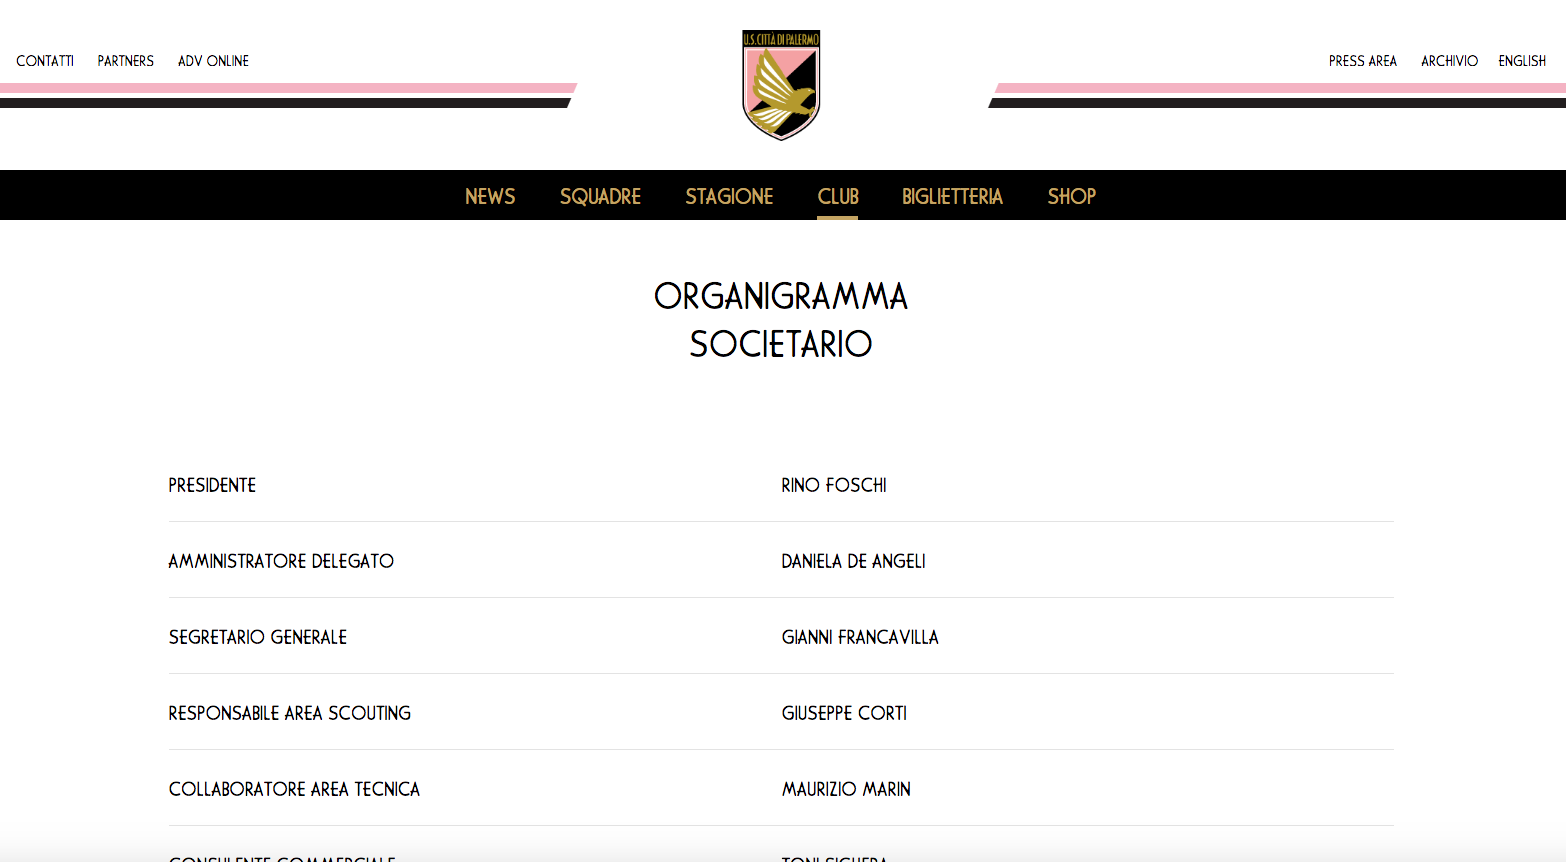Open the Press Area link
This screenshot has height=862, width=1566.
click(1362, 61)
